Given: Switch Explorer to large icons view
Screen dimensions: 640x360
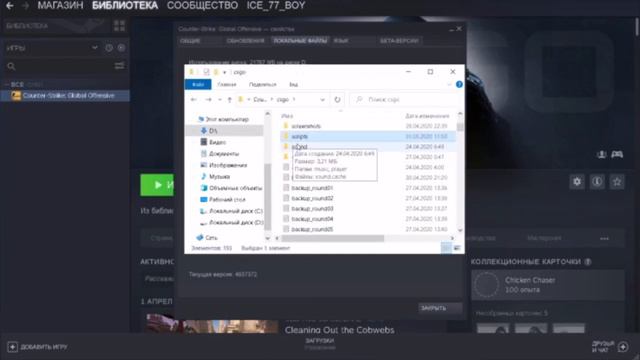Looking at the screenshot, I should pos(457,248).
